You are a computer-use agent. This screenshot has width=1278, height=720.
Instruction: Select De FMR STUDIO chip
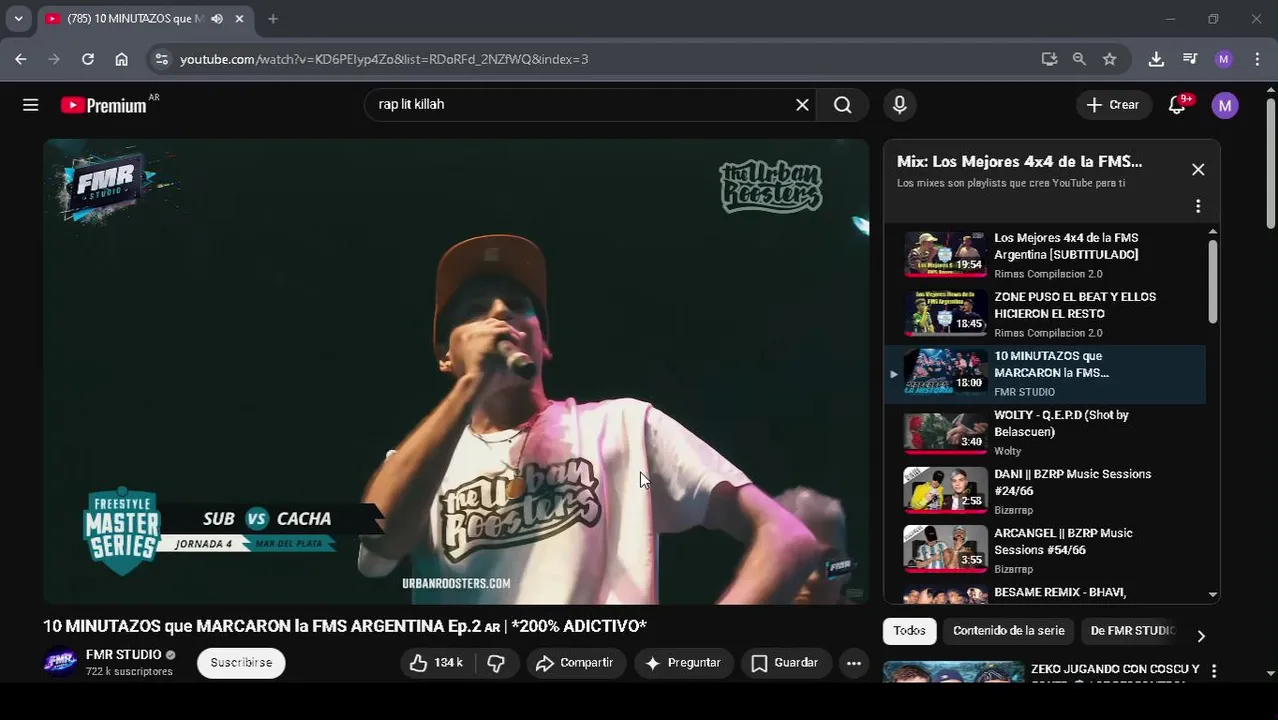click(1132, 631)
